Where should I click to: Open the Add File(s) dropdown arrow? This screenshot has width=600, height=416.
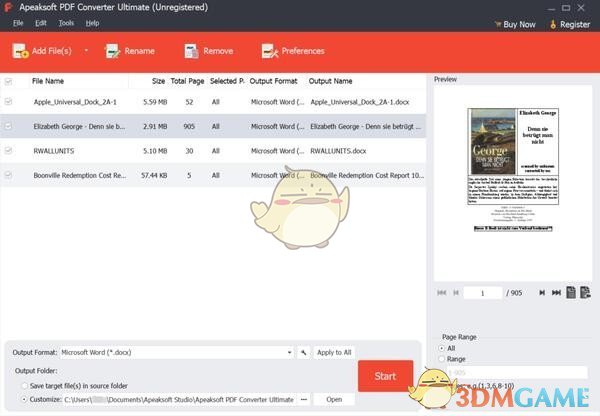click(x=86, y=50)
